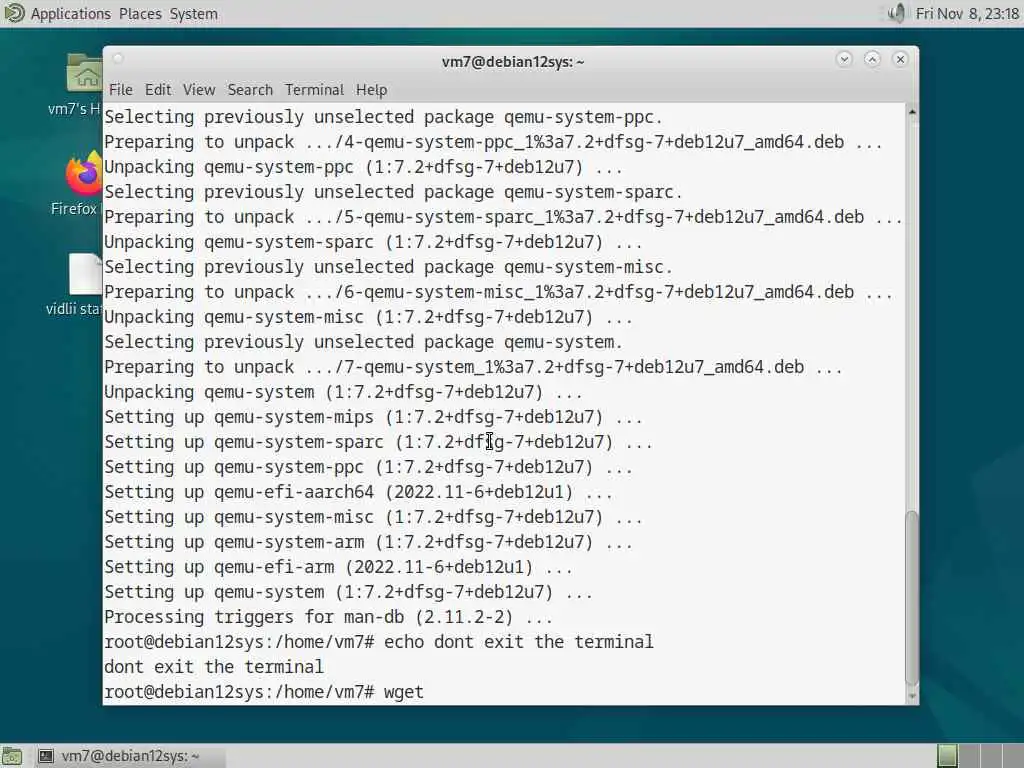This screenshot has height=768, width=1024.
Task: Select the vm7@debian12sys taskbar window button
Action: (130, 756)
